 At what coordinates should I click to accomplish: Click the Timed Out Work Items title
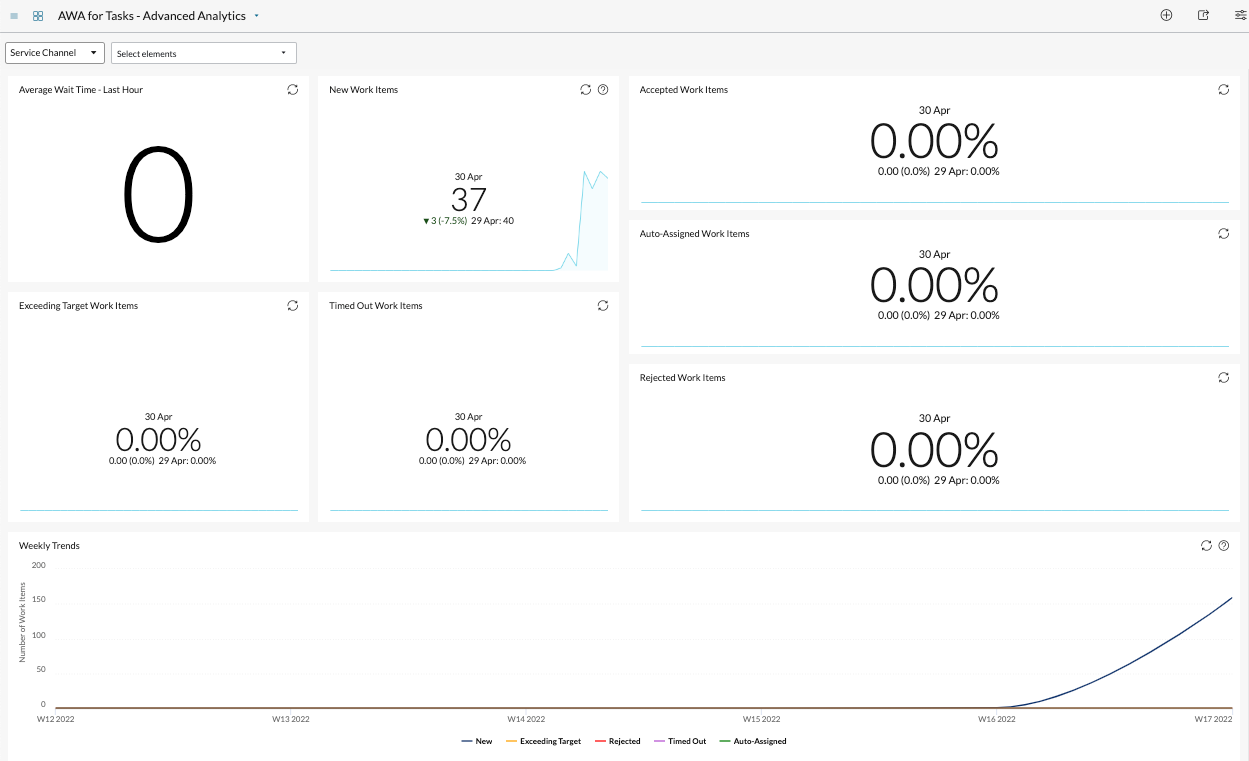tap(376, 306)
